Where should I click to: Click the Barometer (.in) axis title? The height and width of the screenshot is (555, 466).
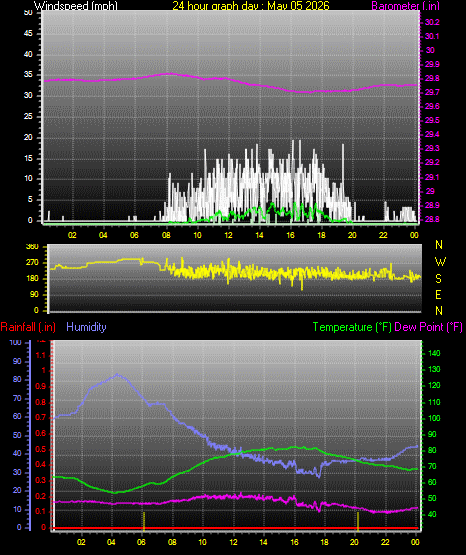[405, 6]
